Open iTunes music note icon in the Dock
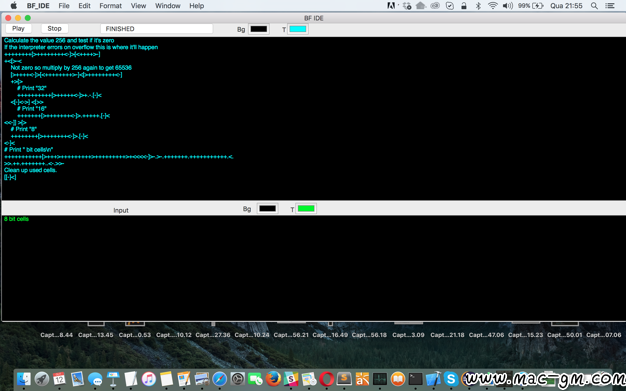 (x=149, y=379)
